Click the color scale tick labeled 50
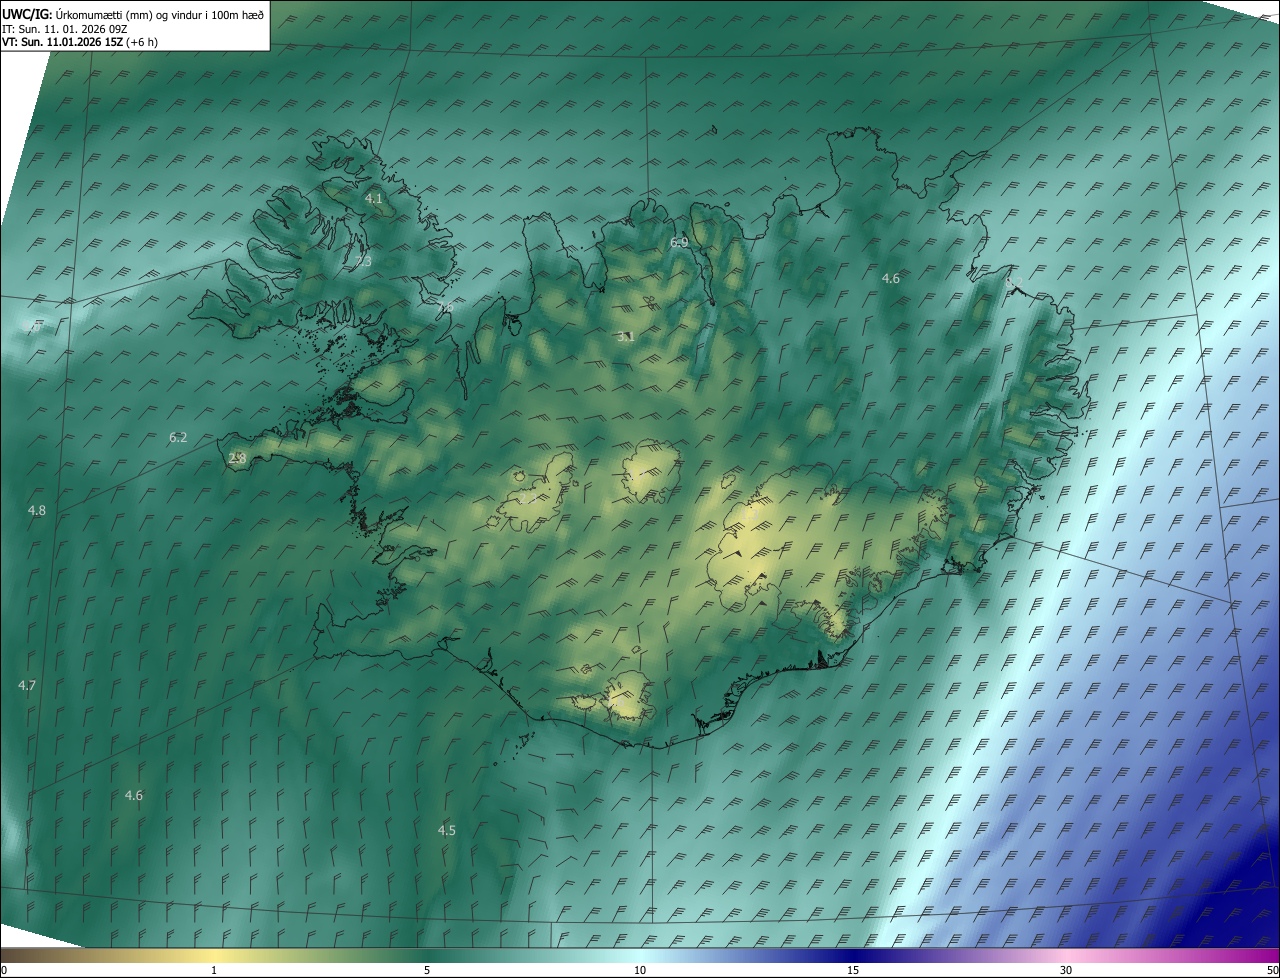 (1273, 970)
